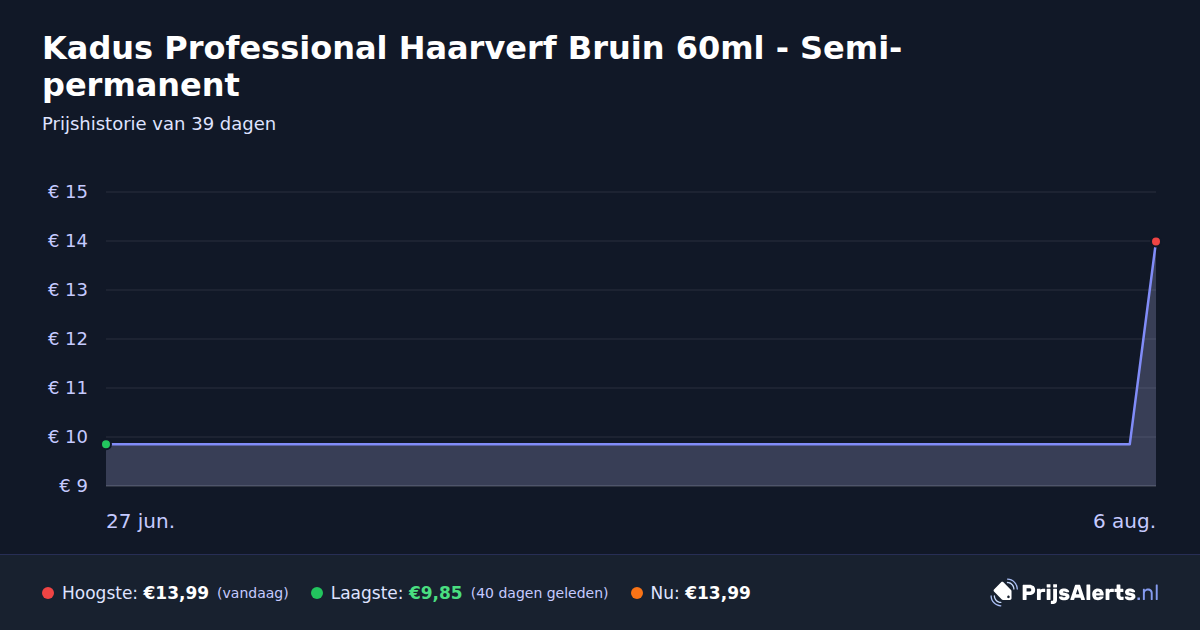Click the green Laagste legend dot
This screenshot has width=1200, height=630.
[x=317, y=593]
